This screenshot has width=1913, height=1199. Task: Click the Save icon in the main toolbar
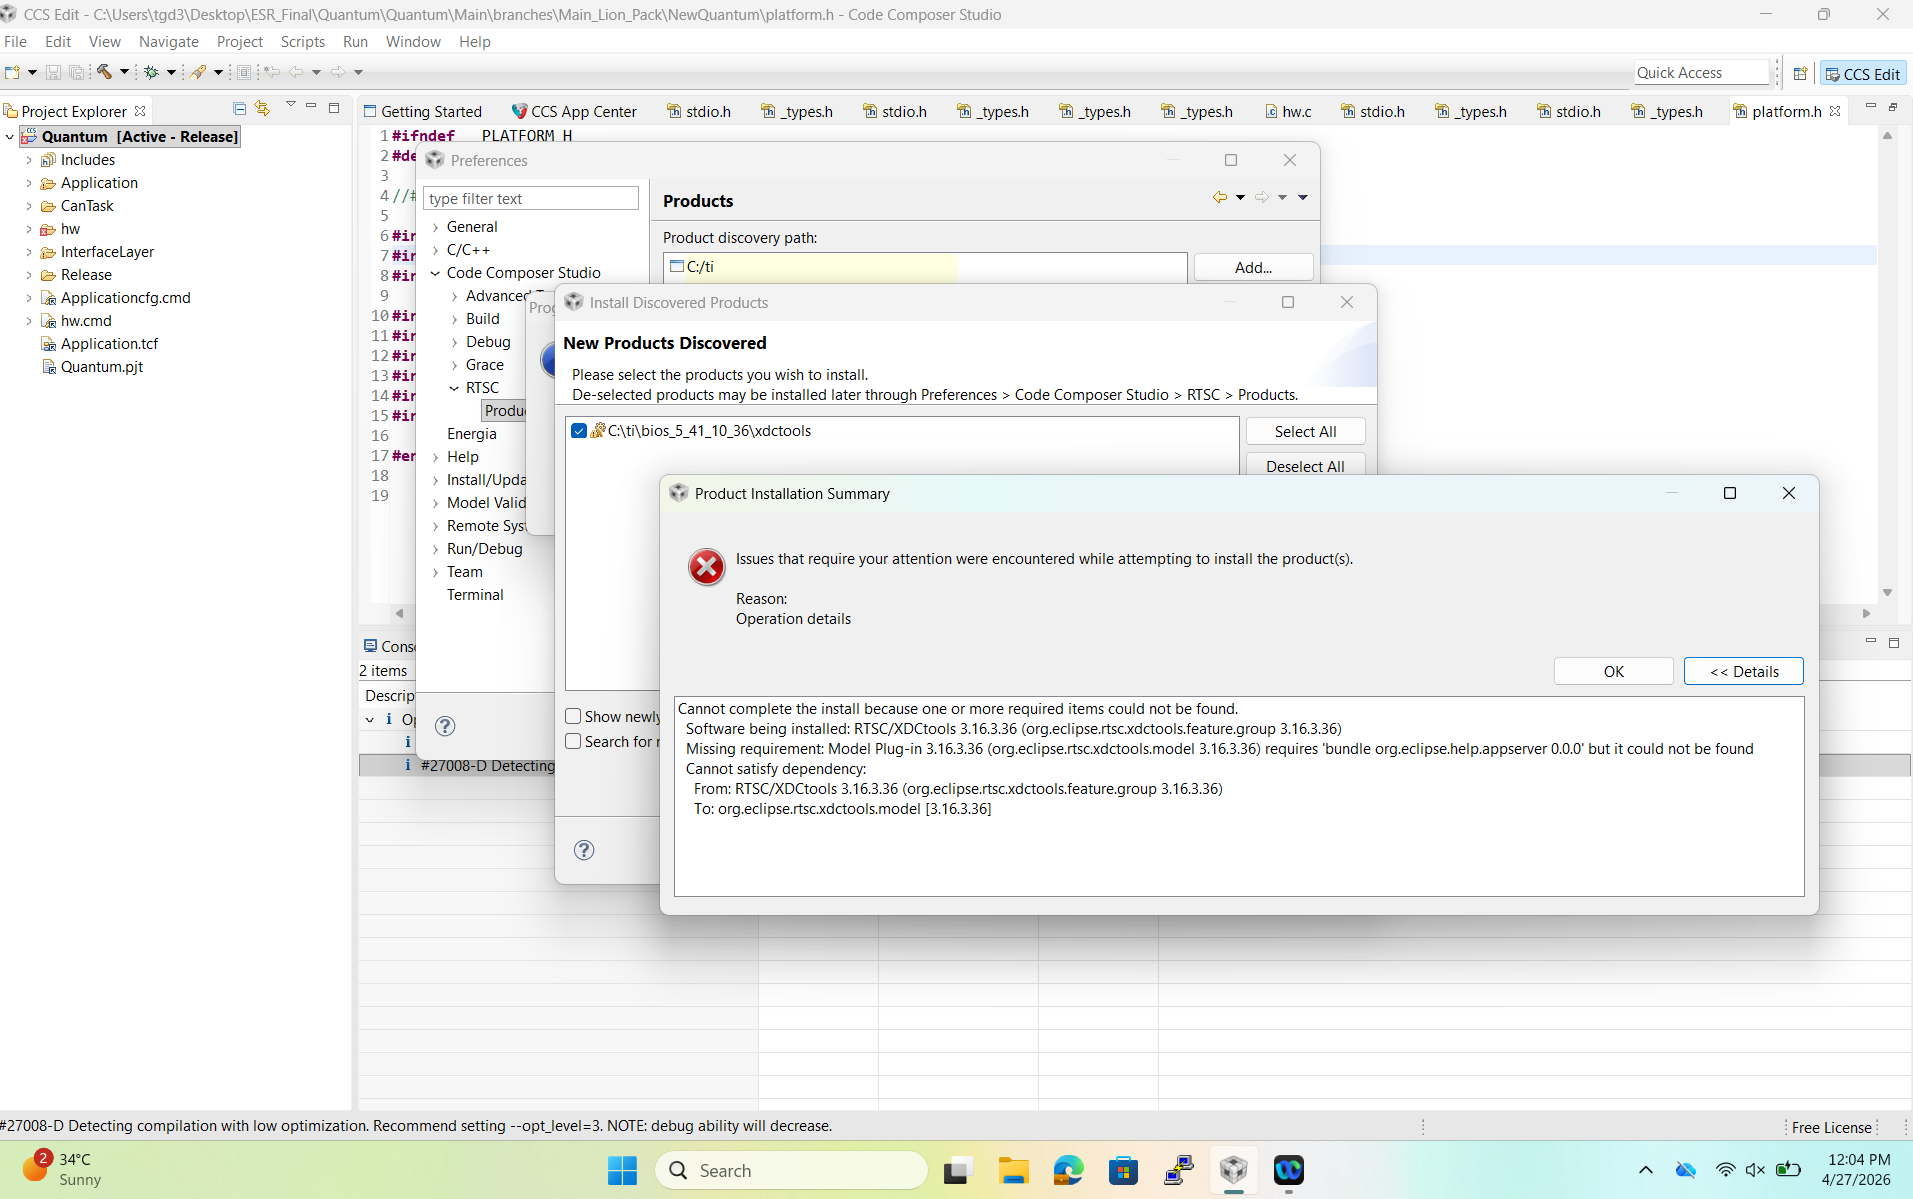pos(53,72)
